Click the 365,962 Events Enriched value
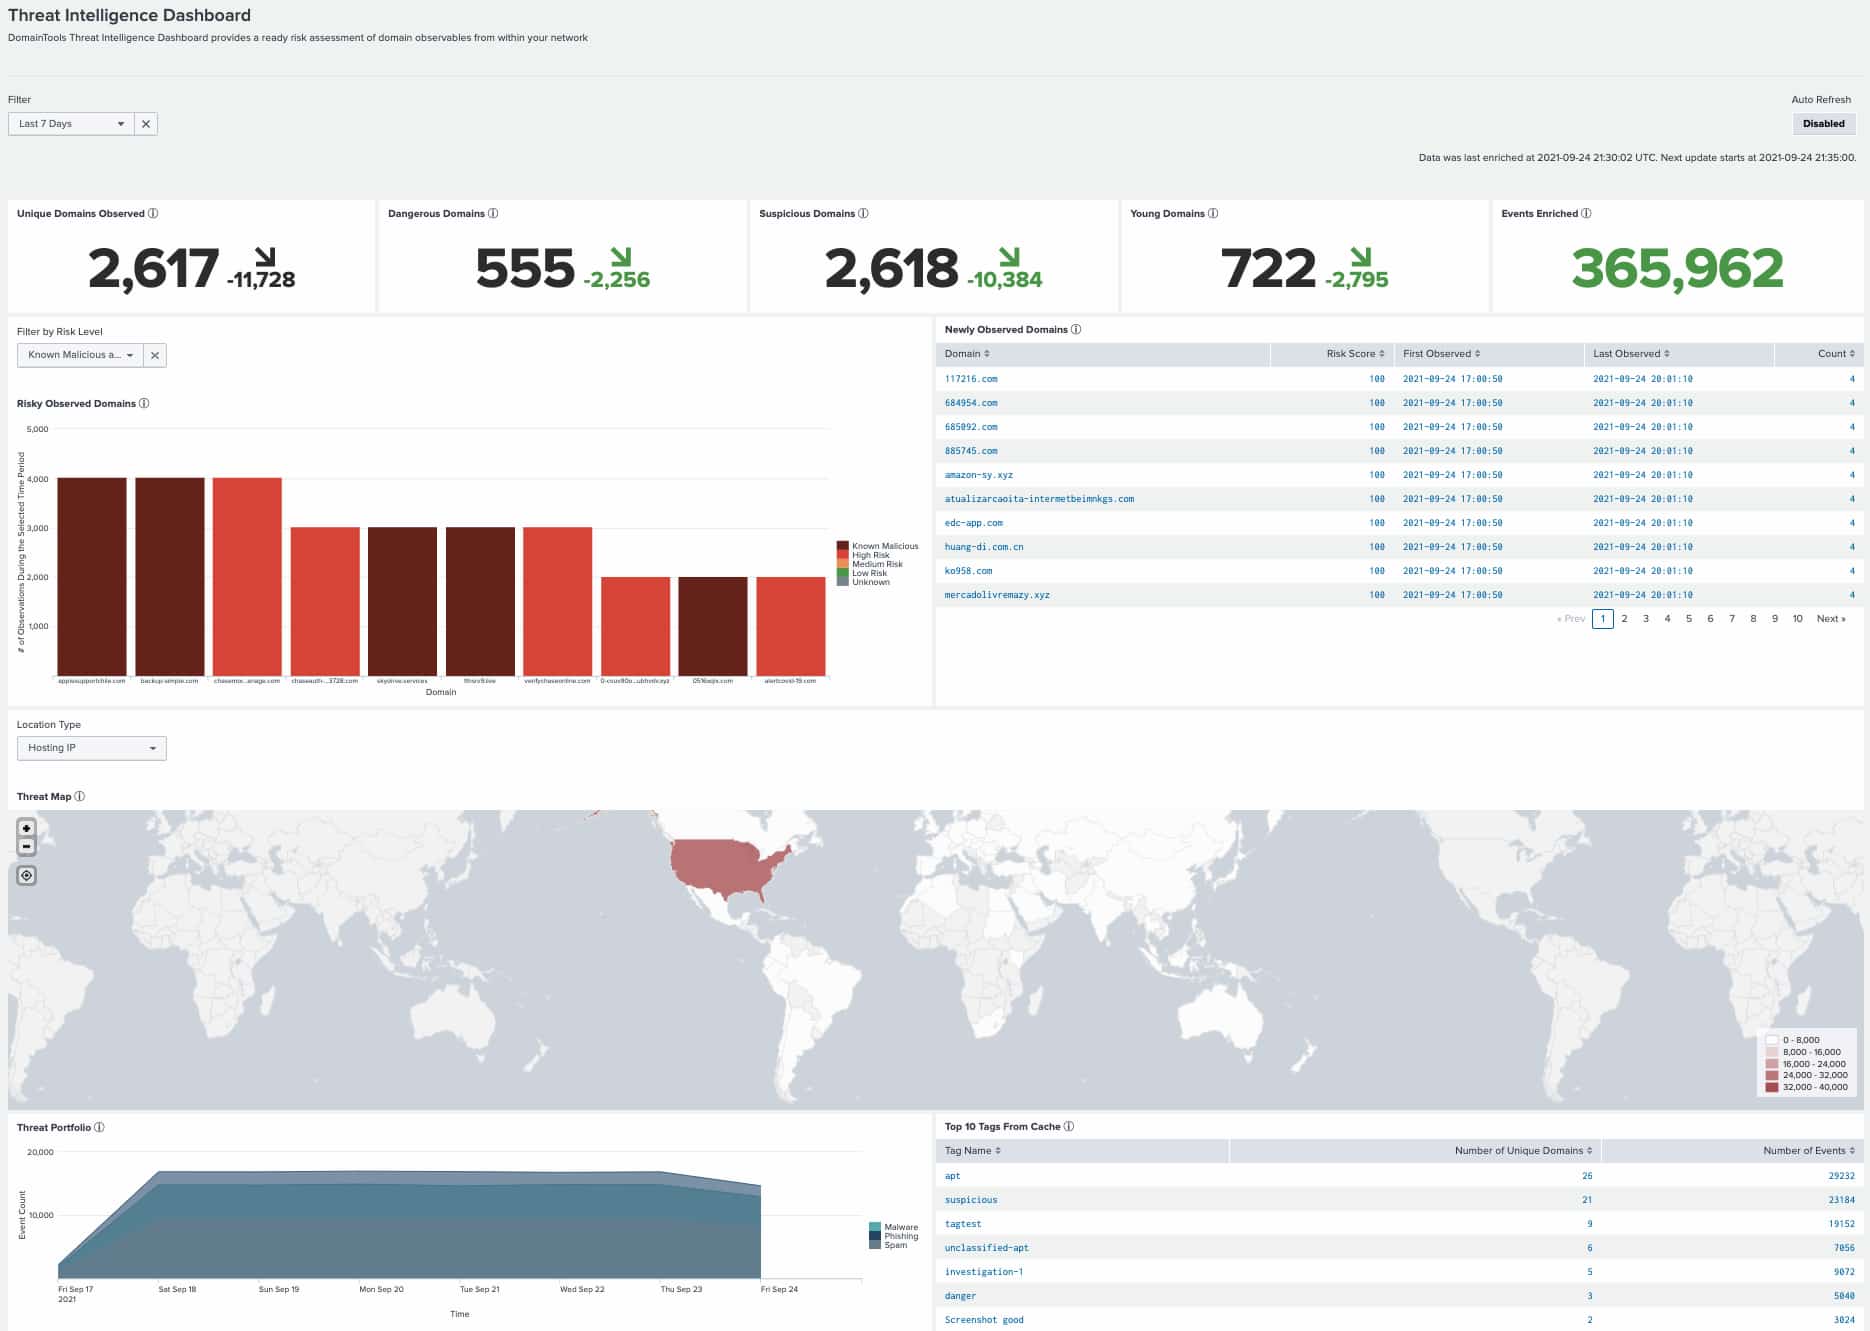The image size is (1870, 1331). [x=1677, y=268]
